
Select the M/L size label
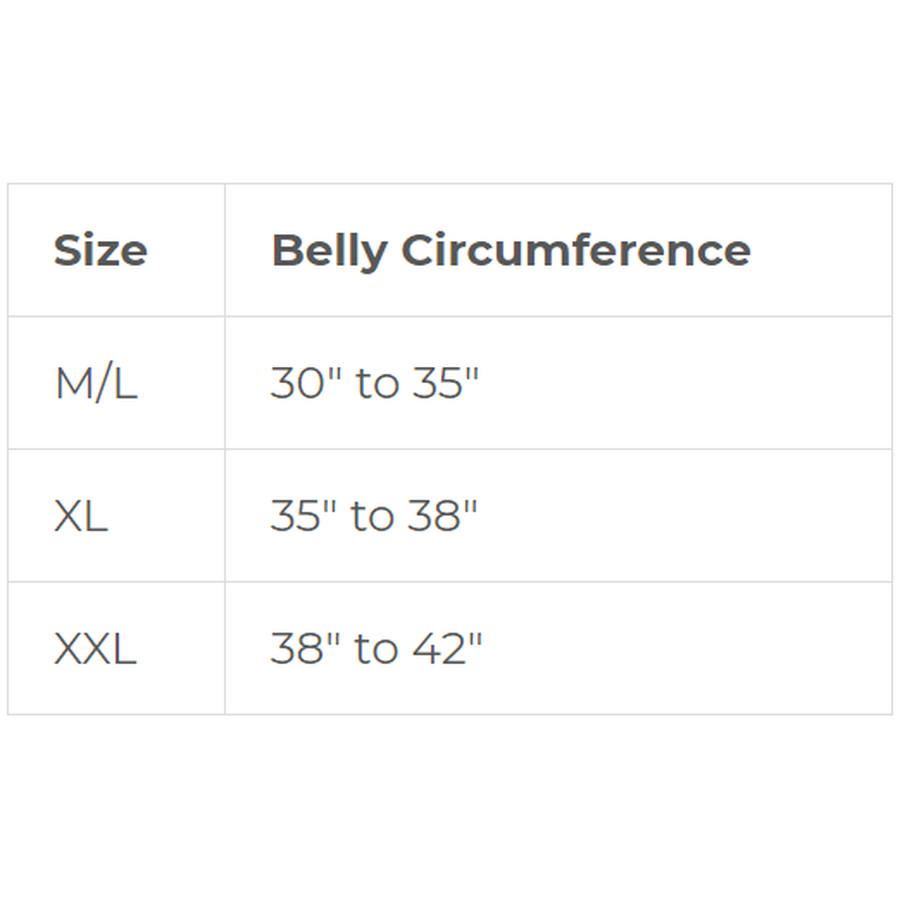(96, 383)
